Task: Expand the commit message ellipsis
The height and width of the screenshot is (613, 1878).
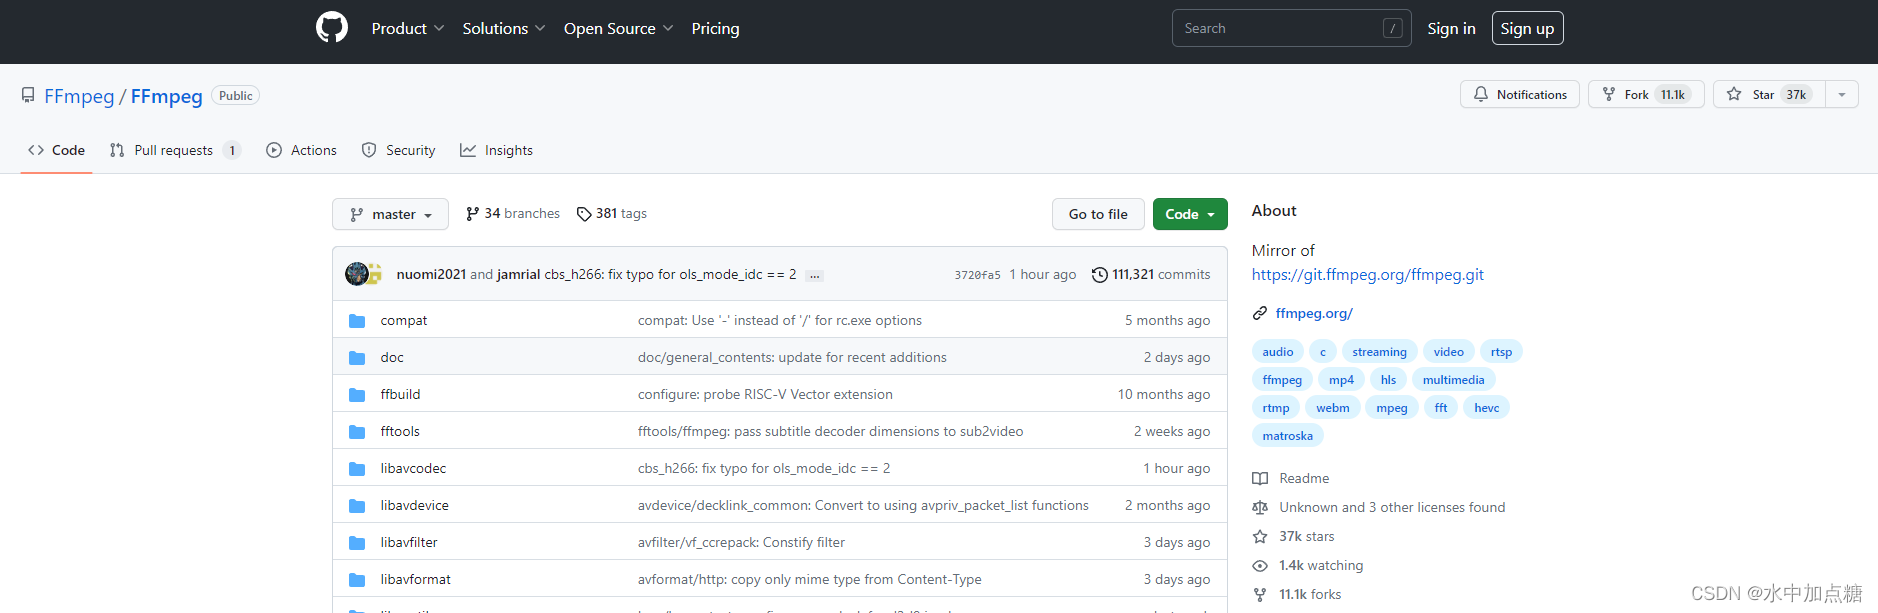Action: click(815, 275)
